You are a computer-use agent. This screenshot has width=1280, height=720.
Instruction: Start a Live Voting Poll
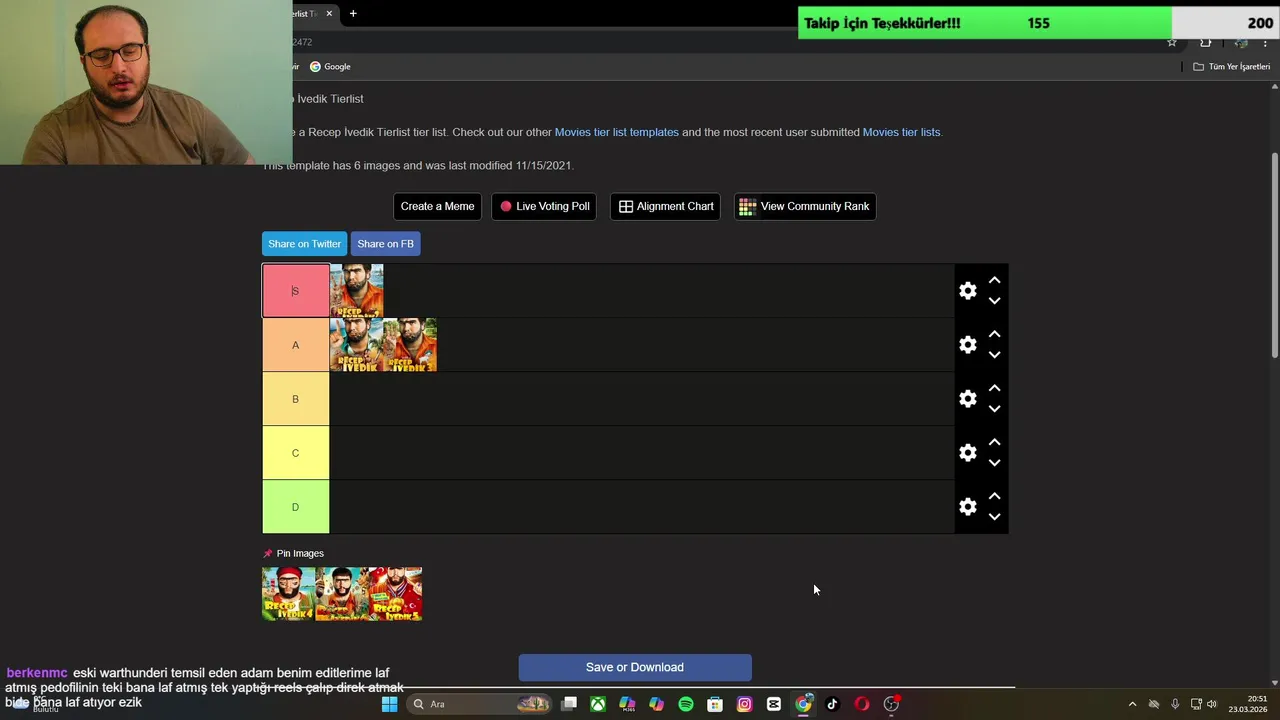544,206
